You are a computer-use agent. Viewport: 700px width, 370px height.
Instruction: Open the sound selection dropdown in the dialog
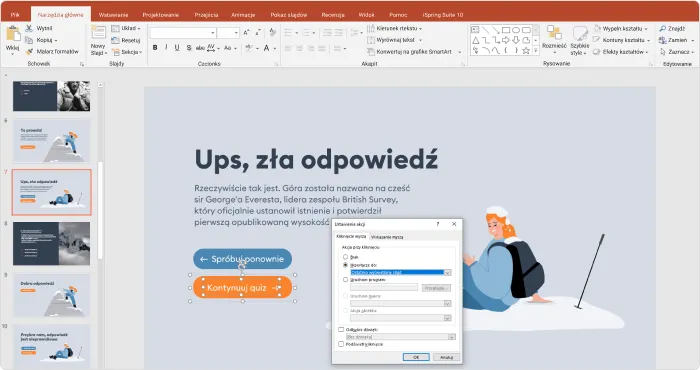451,337
